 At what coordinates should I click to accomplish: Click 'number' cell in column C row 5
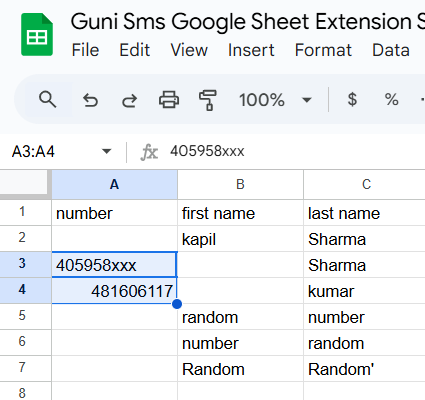pos(365,317)
